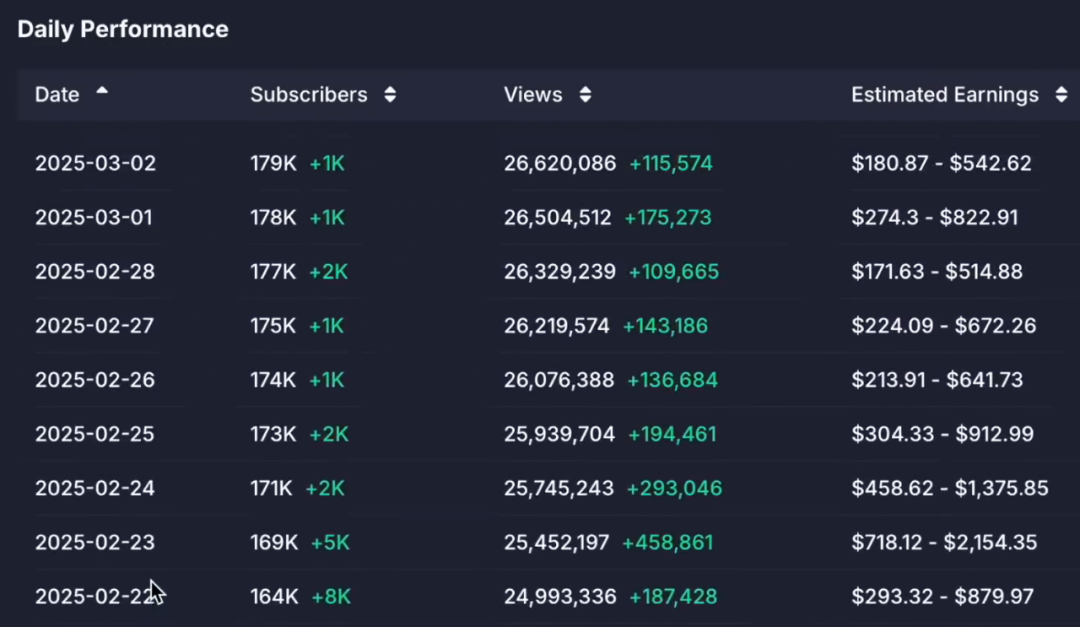Sort by Subscribers using the sort arrows icon
Screen dimensions: 1080x627
click(390, 95)
